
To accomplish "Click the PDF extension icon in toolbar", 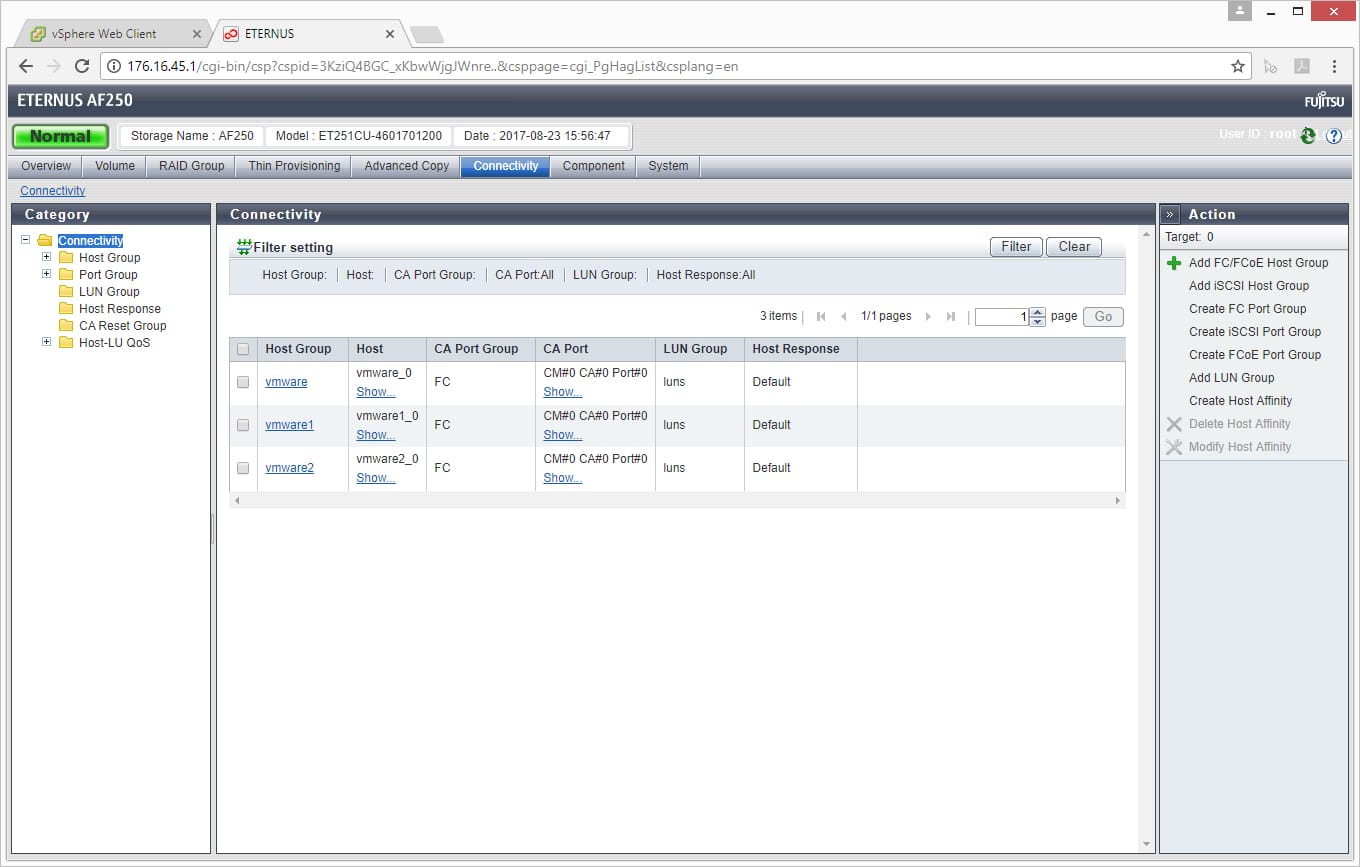I will [1302, 66].
